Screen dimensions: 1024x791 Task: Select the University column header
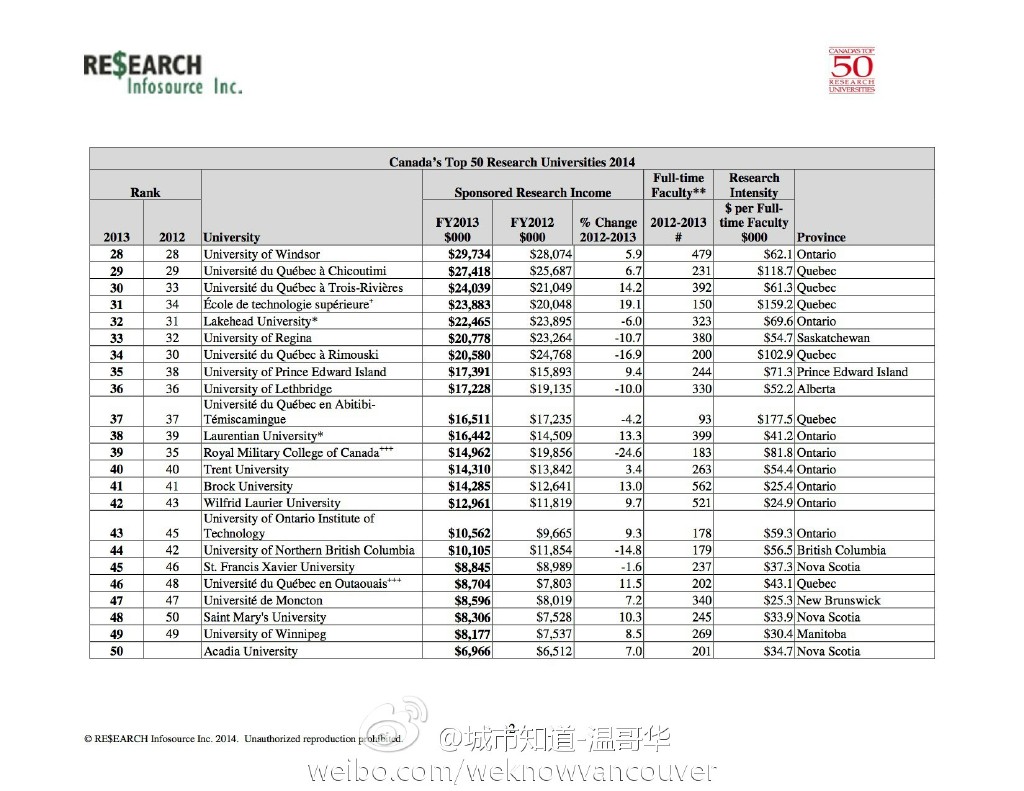(x=231, y=237)
